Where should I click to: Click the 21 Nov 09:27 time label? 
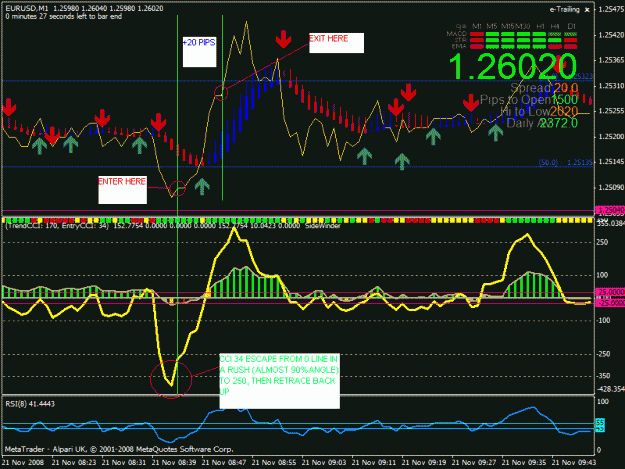click(x=474, y=463)
